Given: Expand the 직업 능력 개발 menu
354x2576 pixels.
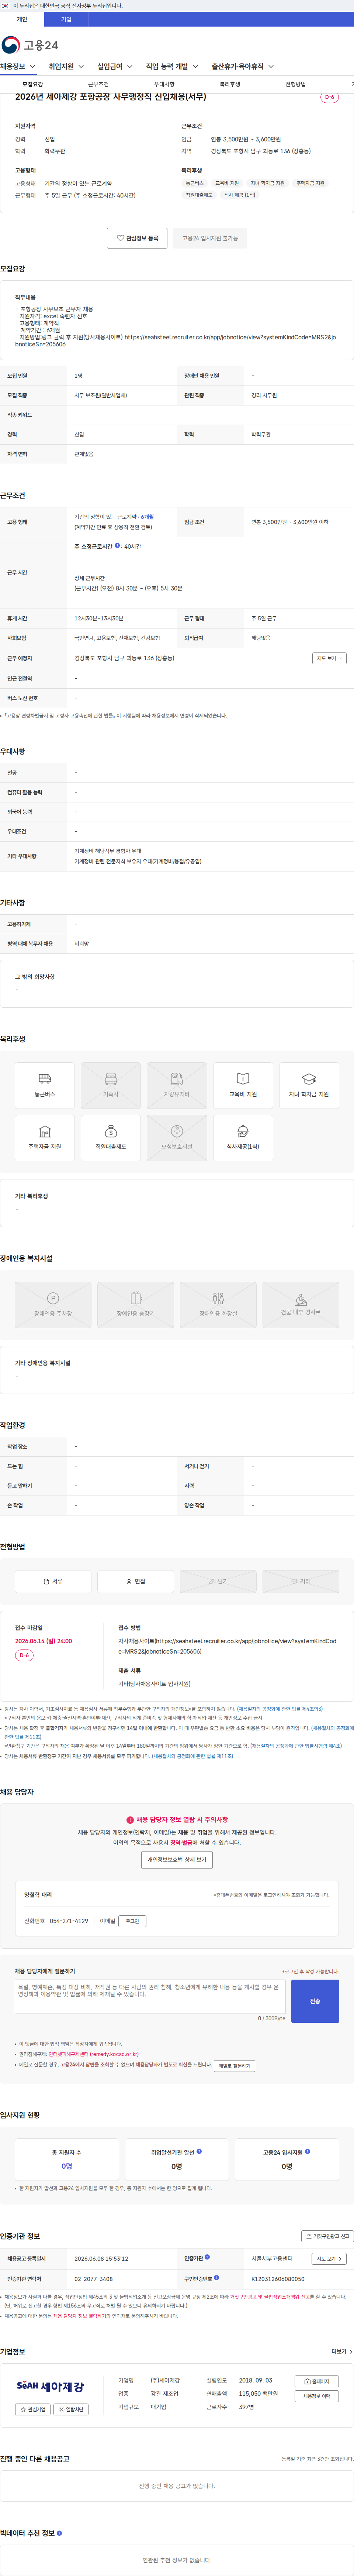Looking at the screenshot, I should 172,67.
